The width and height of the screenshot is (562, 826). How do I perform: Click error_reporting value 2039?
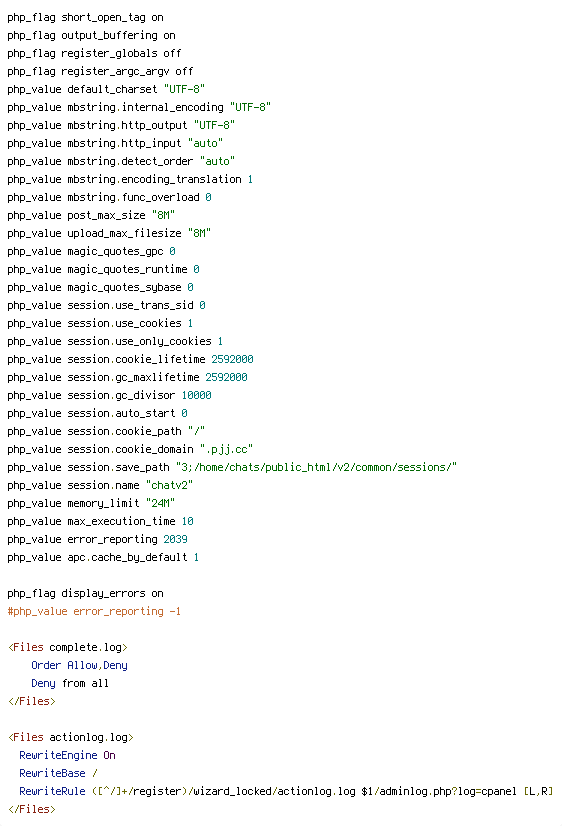pyautogui.click(x=175, y=539)
